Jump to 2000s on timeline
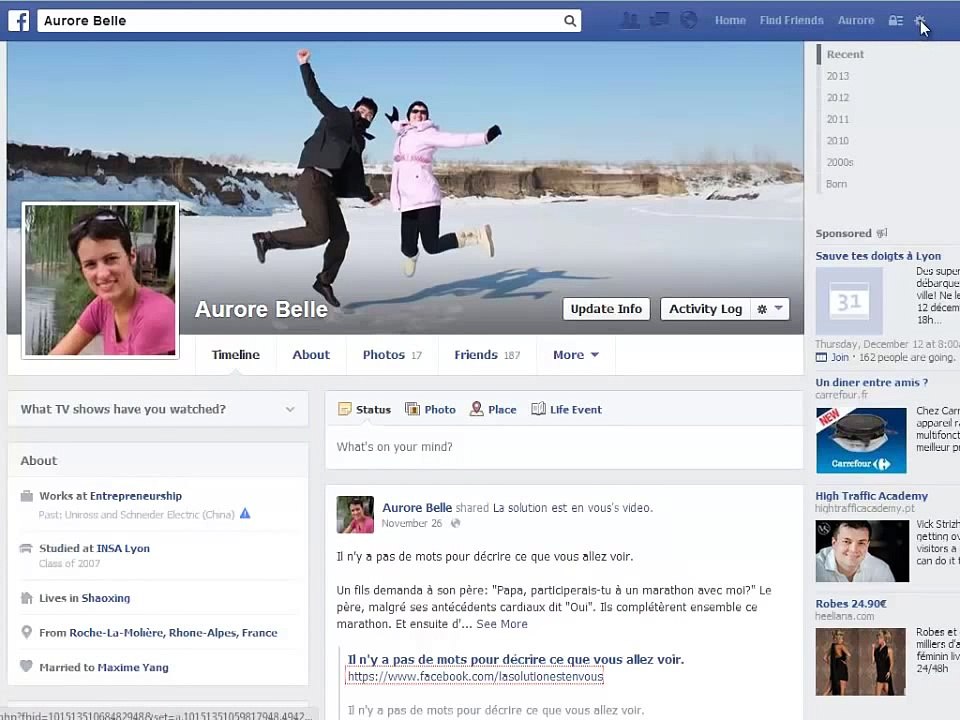 [839, 162]
